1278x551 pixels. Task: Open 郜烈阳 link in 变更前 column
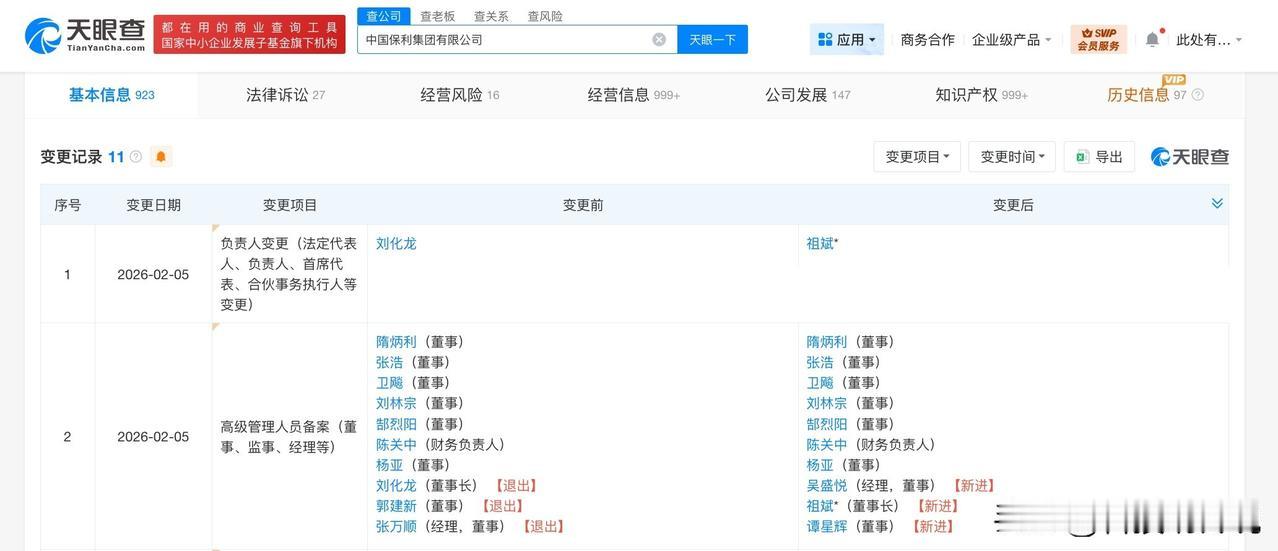[396, 424]
